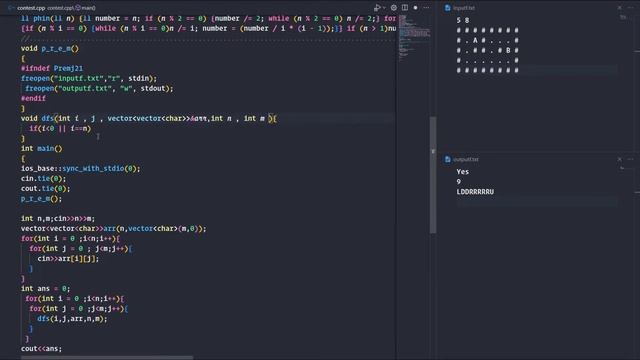Select the contest.cpp editor tab
The image size is (640, 360).
[x=31, y=8]
